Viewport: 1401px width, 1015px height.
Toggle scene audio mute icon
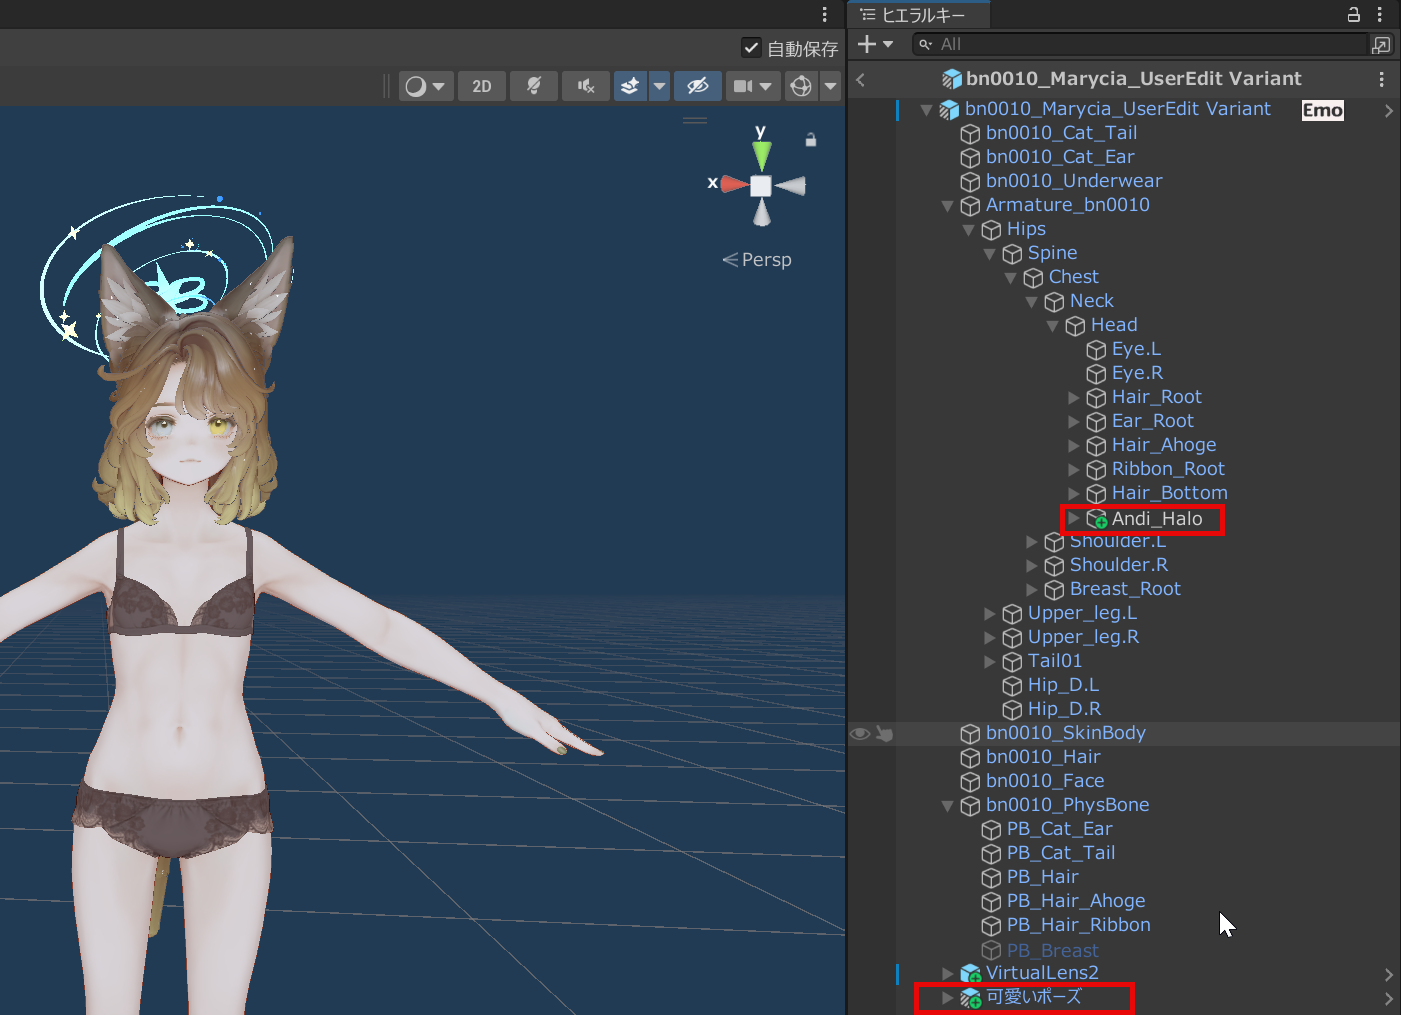click(x=586, y=86)
